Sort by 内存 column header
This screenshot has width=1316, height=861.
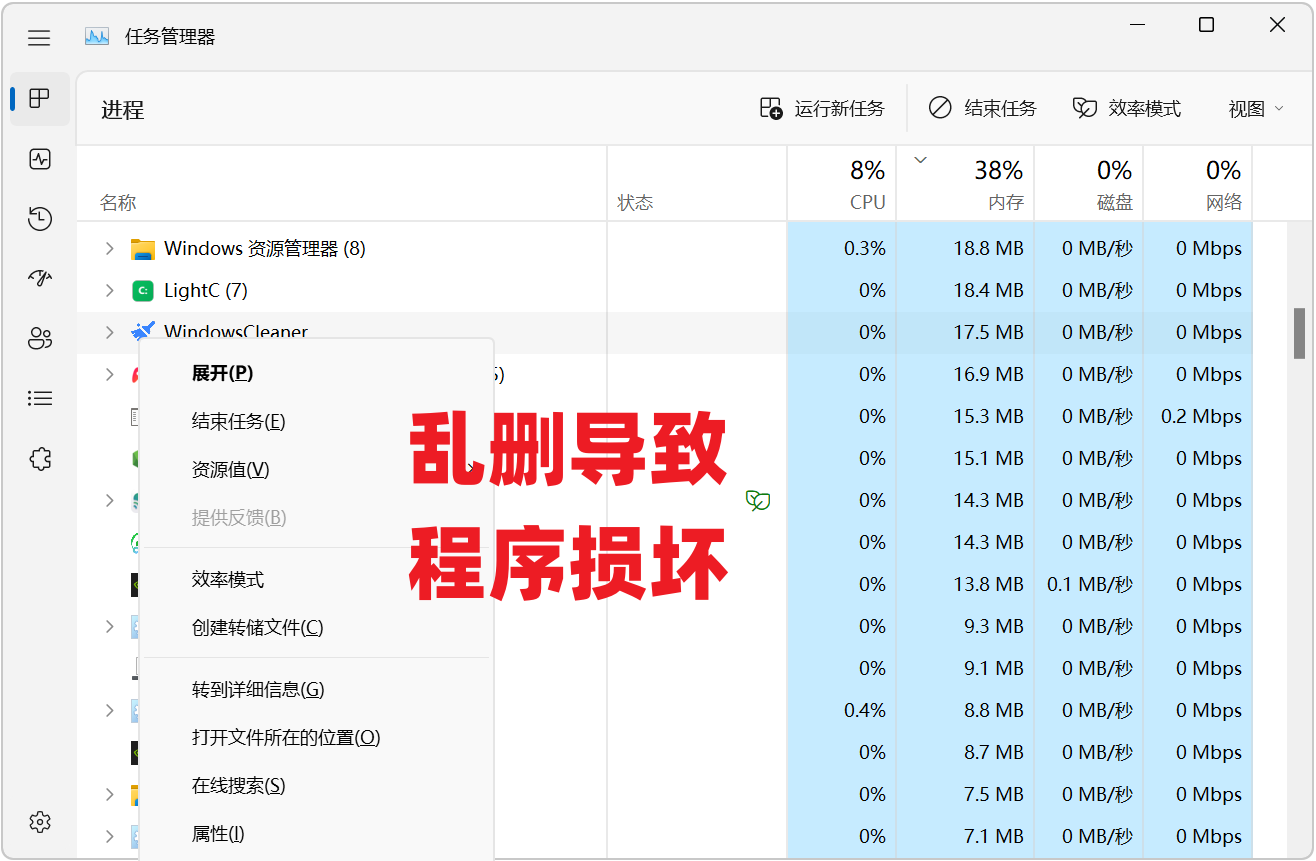click(x=965, y=184)
